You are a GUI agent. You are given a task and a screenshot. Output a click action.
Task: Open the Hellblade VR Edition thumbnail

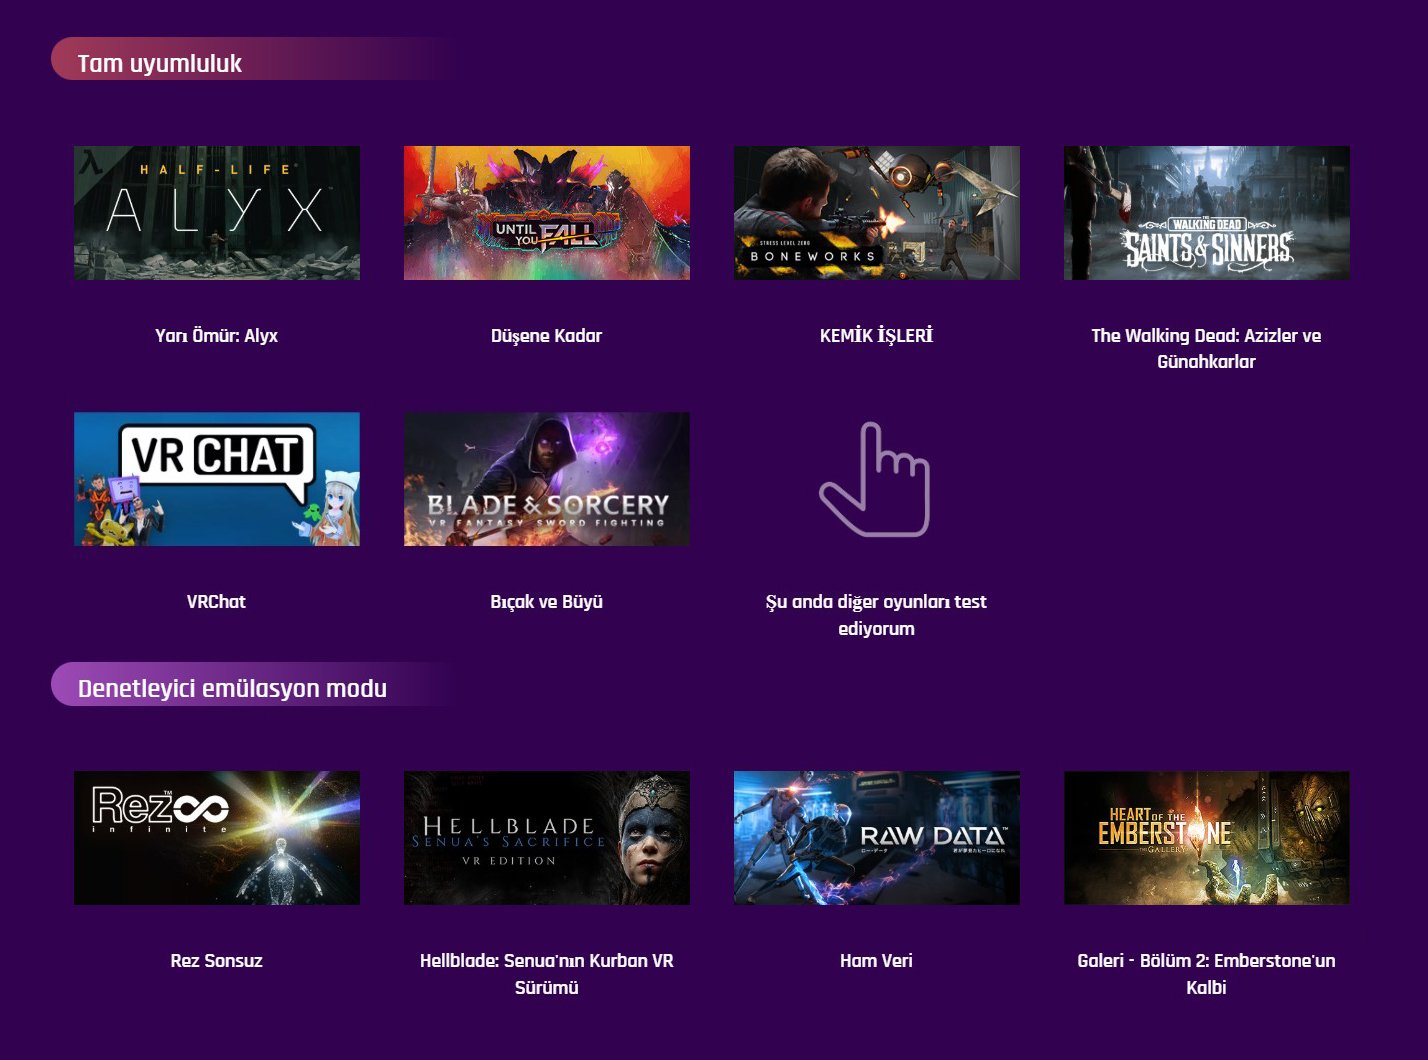[547, 838]
